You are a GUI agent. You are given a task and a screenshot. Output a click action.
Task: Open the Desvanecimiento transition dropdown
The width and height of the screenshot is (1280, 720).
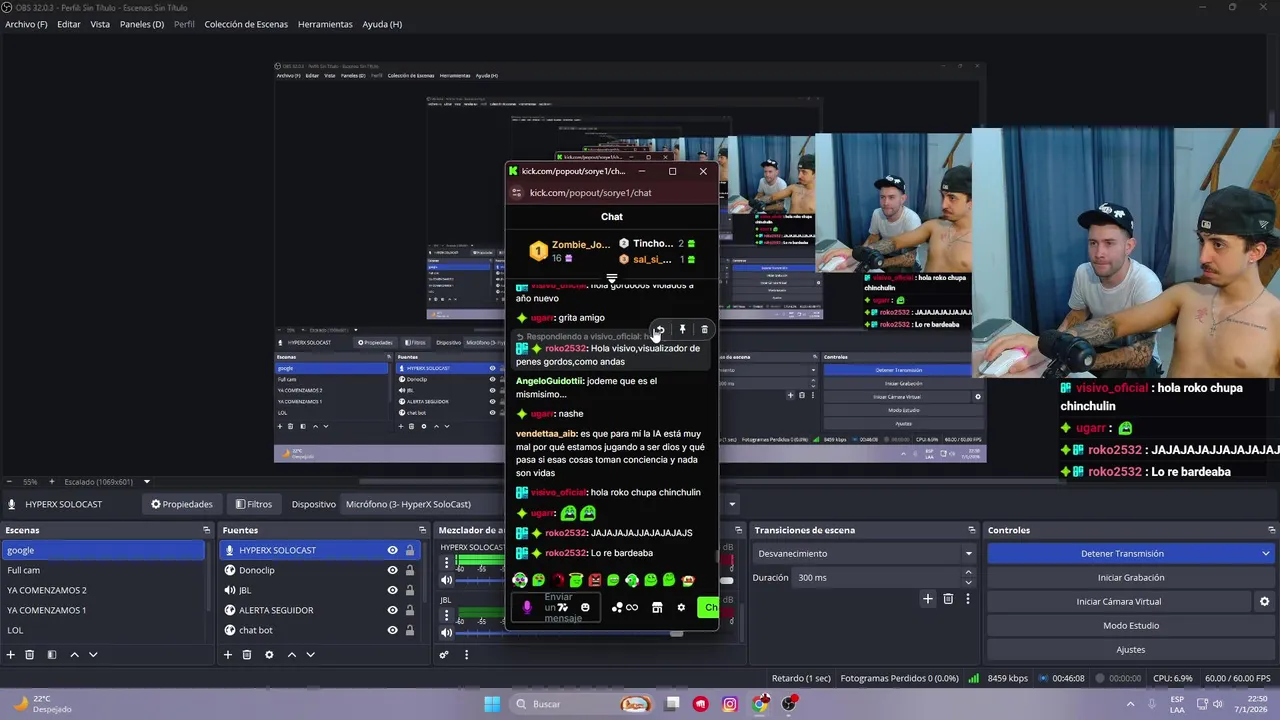[865, 553]
